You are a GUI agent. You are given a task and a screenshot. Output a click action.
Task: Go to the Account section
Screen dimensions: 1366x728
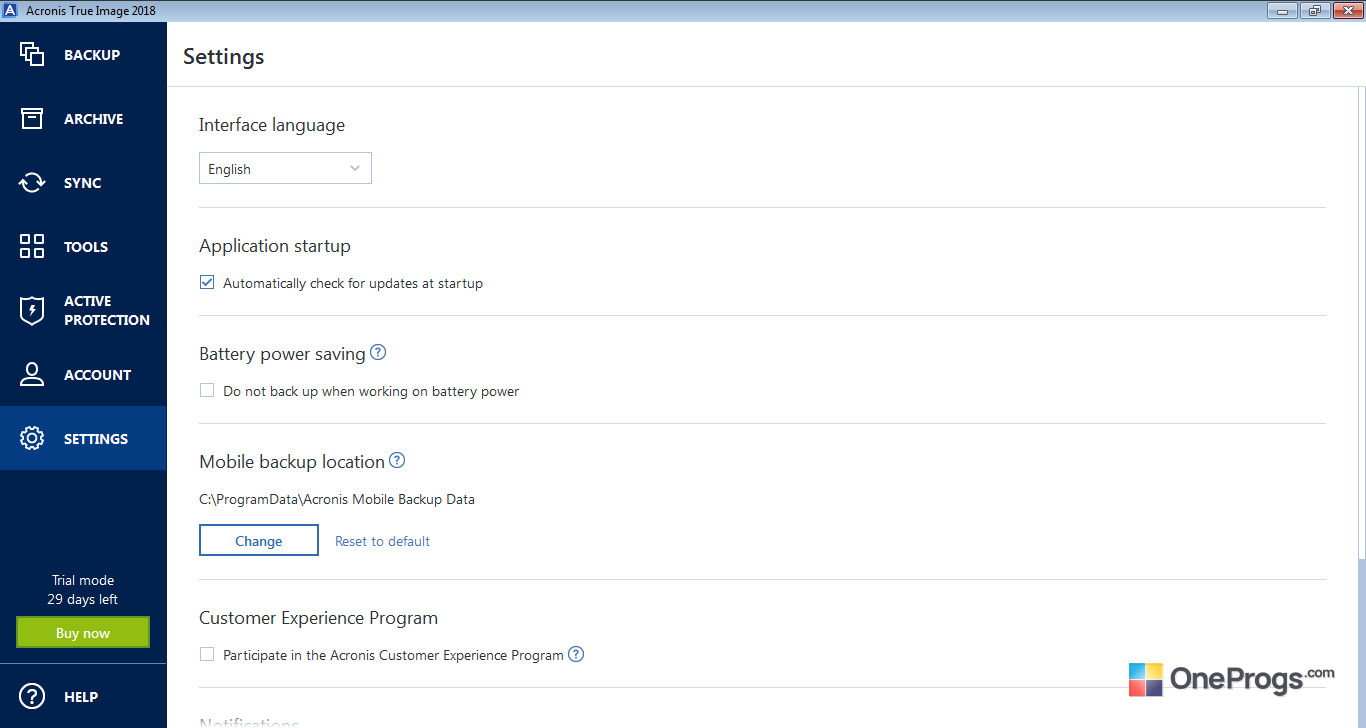[83, 375]
